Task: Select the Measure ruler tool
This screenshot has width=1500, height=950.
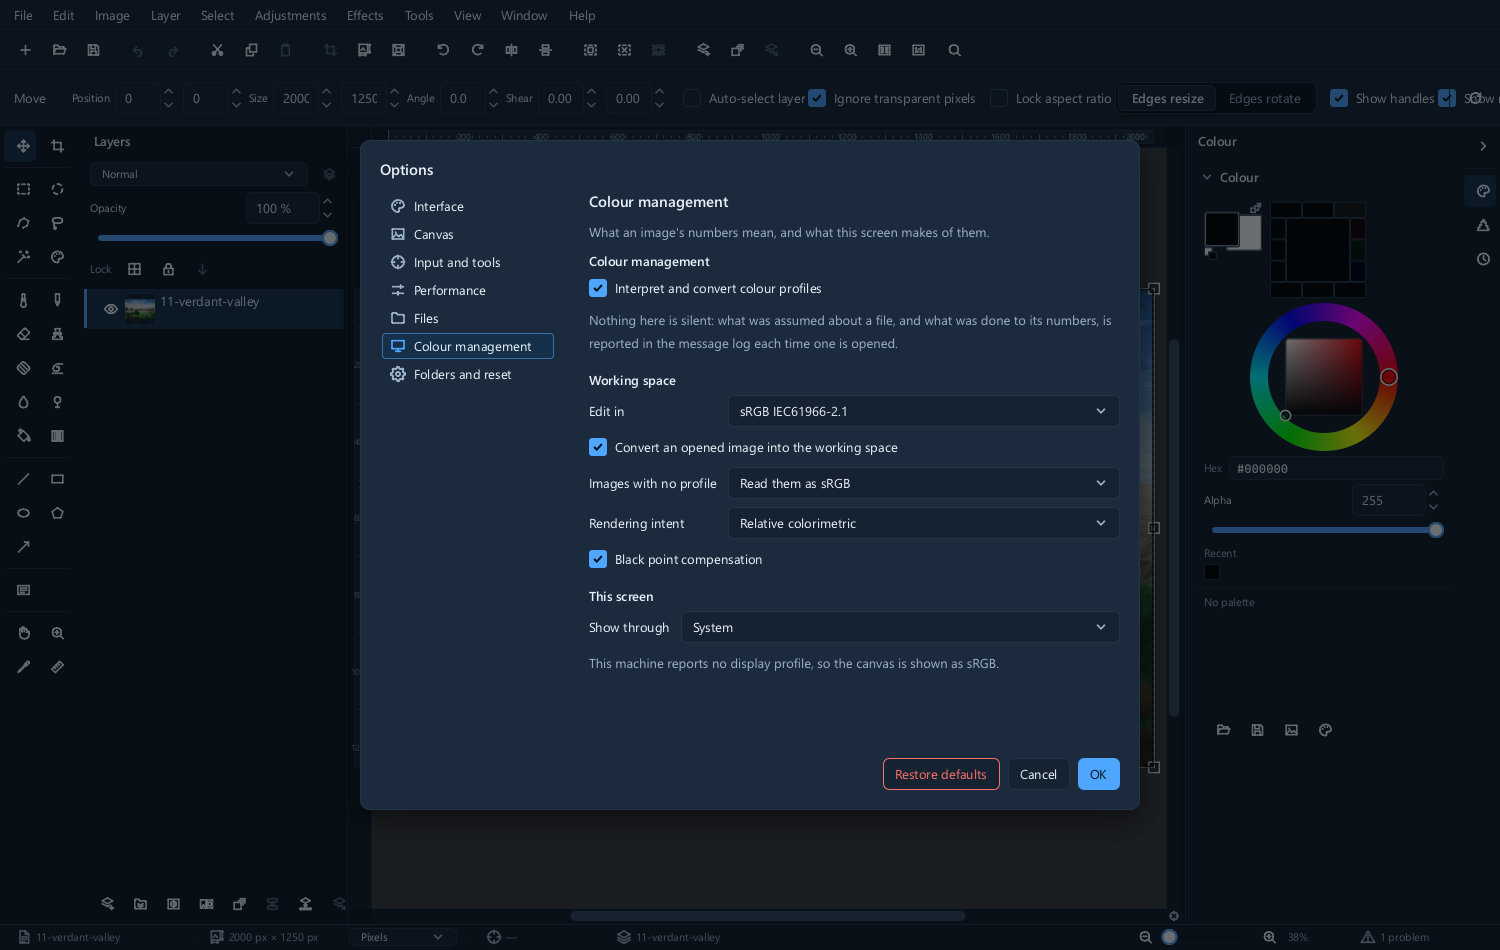Action: point(58,667)
